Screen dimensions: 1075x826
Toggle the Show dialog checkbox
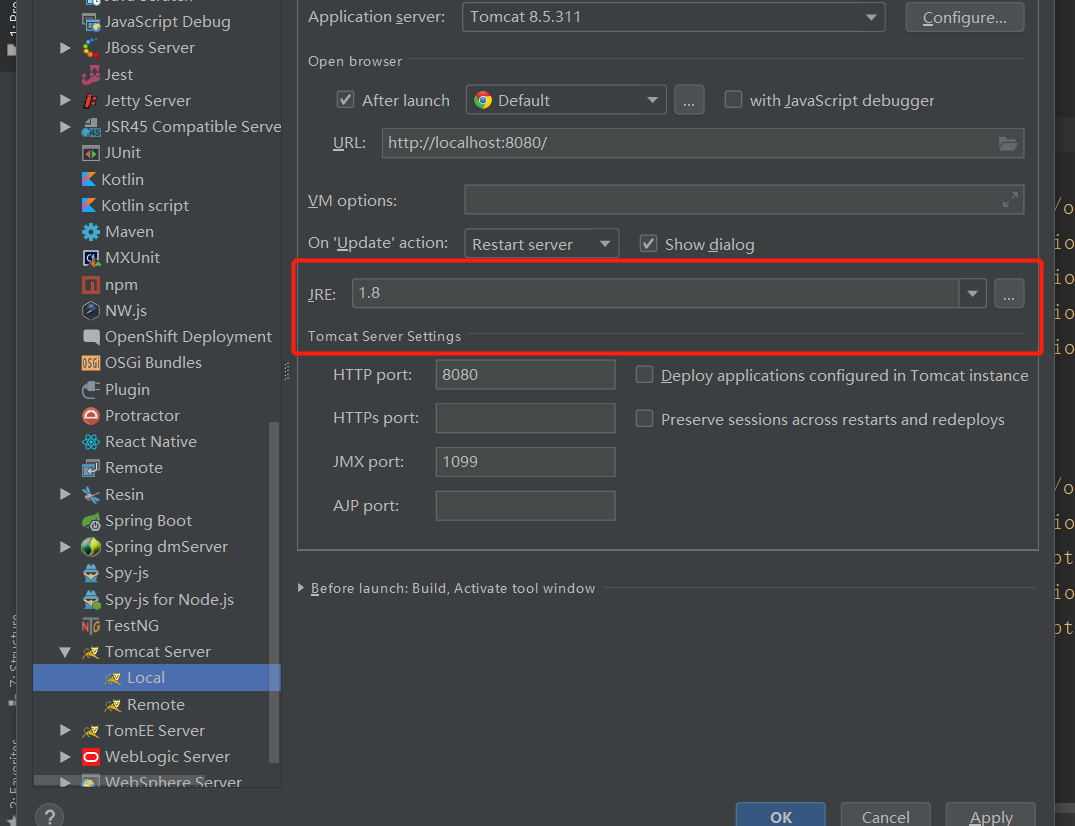tap(648, 244)
